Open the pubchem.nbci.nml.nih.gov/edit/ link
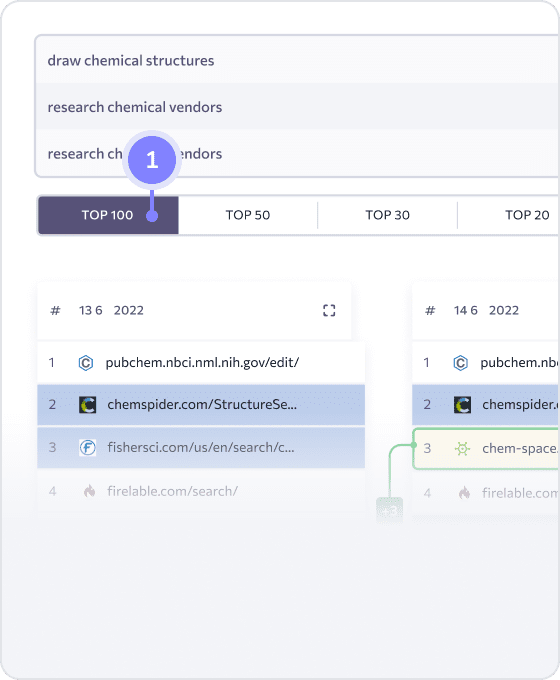Viewport: 560px width, 680px height. [202, 363]
